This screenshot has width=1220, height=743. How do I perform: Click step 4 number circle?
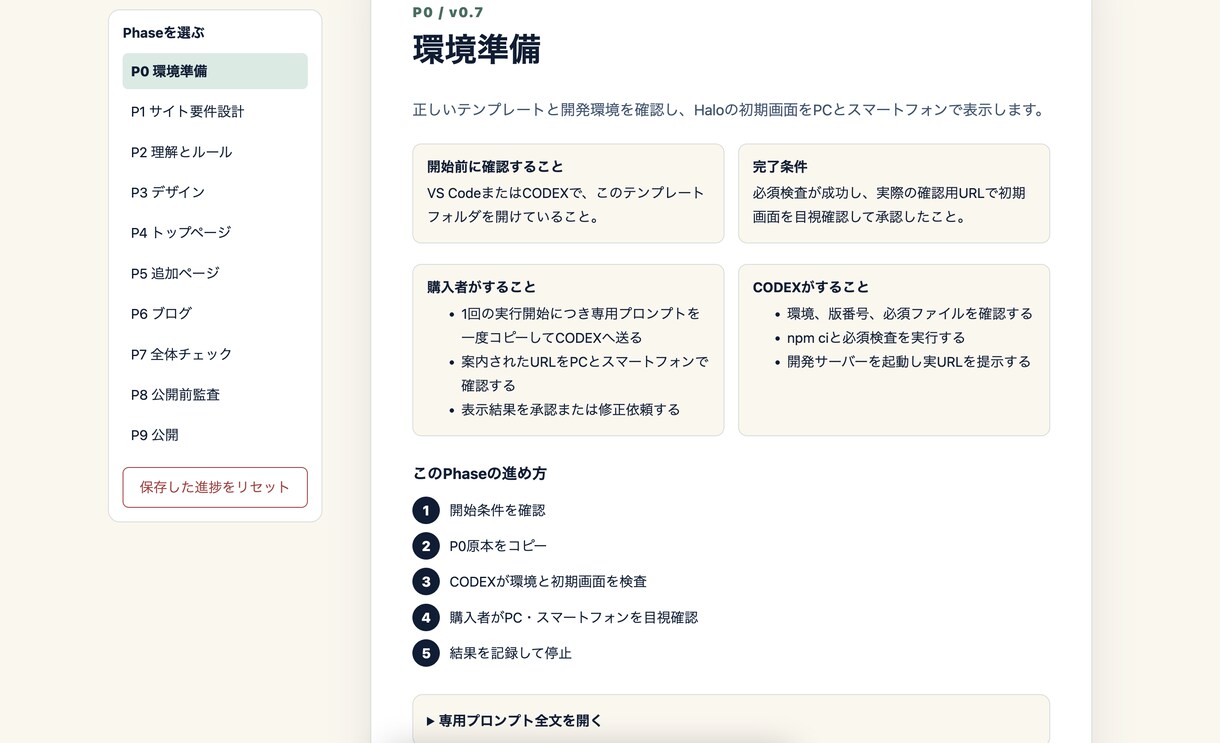(x=426, y=617)
